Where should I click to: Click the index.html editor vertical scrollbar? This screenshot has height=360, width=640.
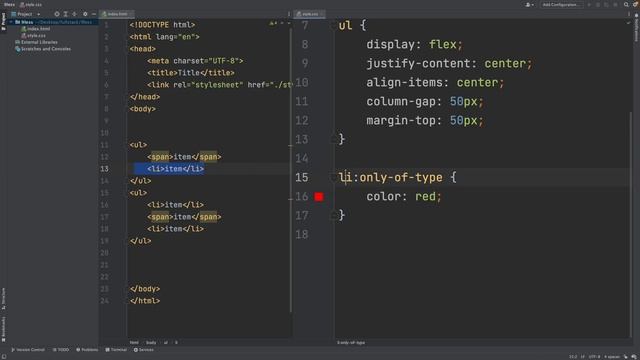[x=291, y=169]
